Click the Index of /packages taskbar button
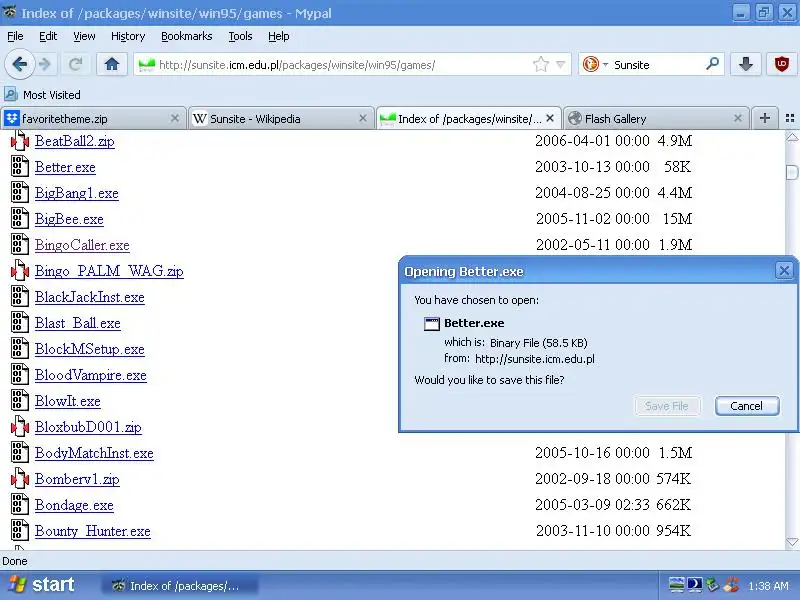Image resolution: width=800 pixels, height=600 pixels. click(x=180, y=586)
